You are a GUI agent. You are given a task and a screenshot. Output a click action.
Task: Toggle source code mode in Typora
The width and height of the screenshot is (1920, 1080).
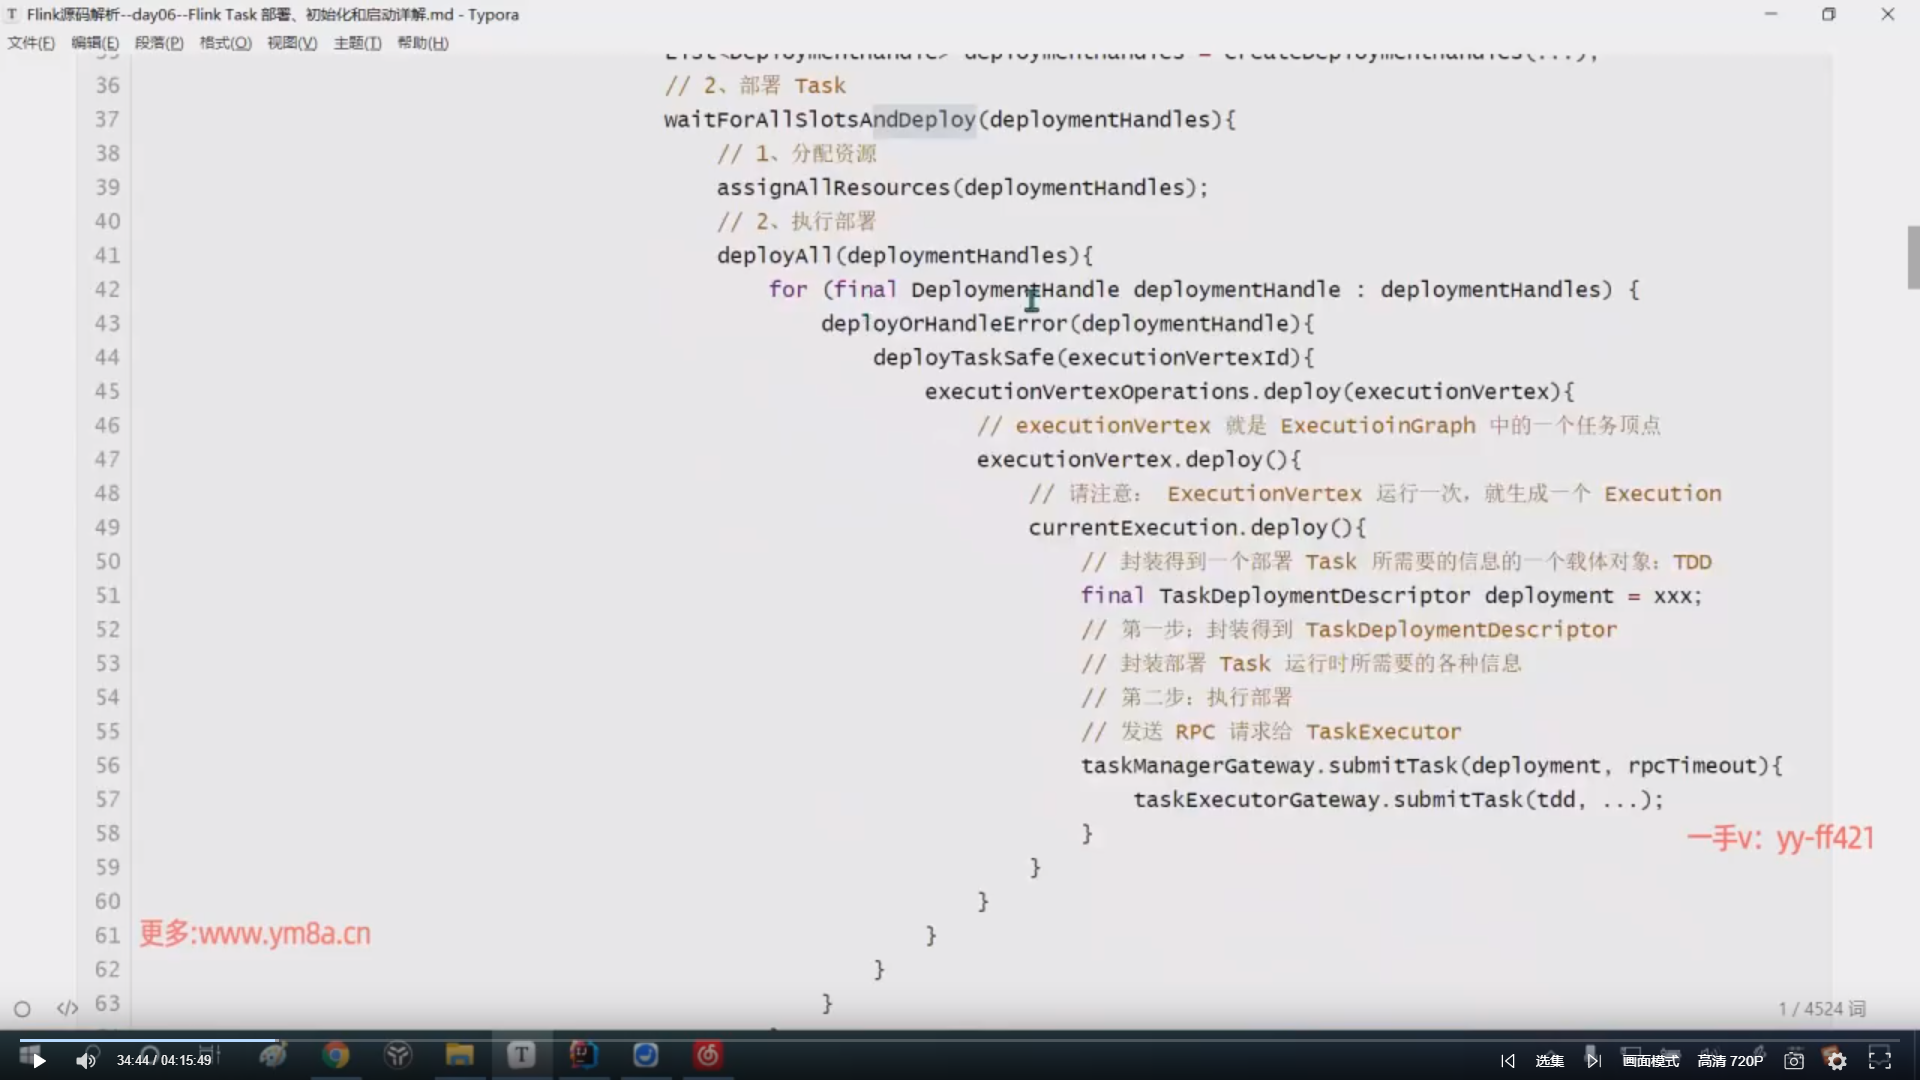(67, 1008)
